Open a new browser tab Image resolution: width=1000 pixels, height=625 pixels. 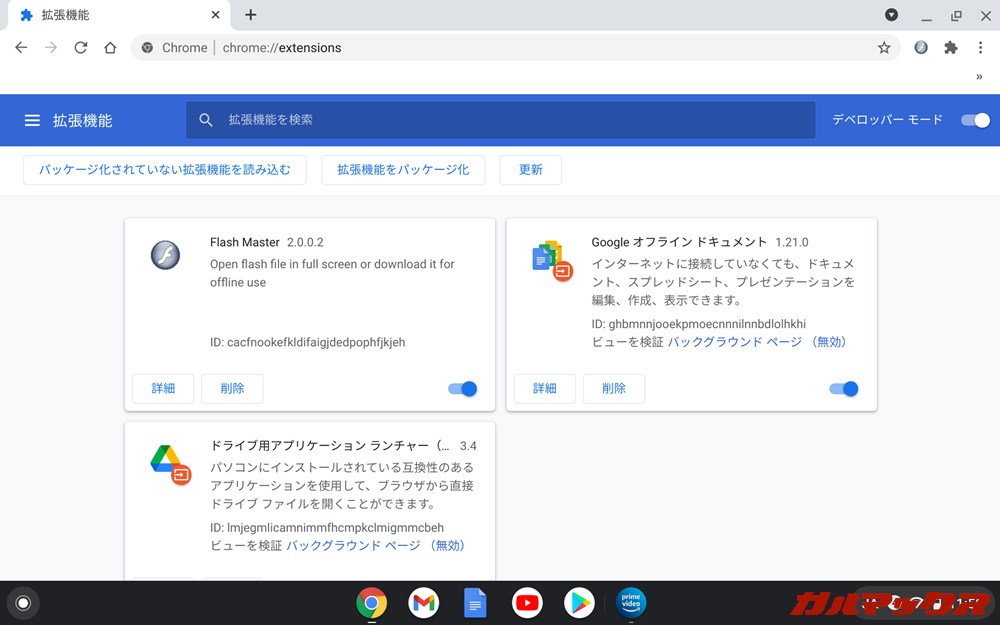click(x=250, y=15)
